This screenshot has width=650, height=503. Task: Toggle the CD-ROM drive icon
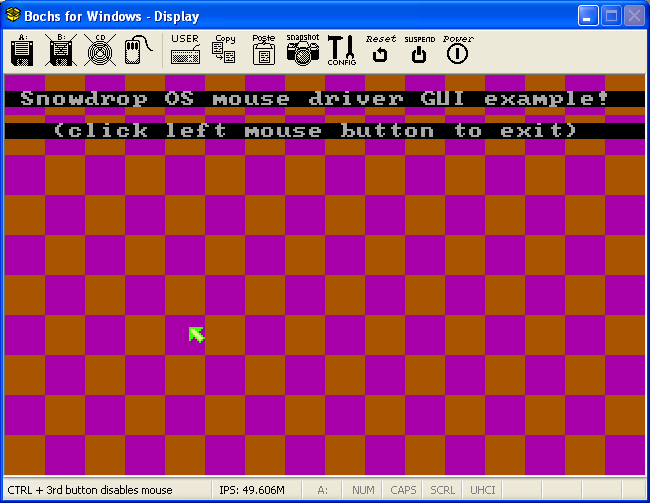100,50
